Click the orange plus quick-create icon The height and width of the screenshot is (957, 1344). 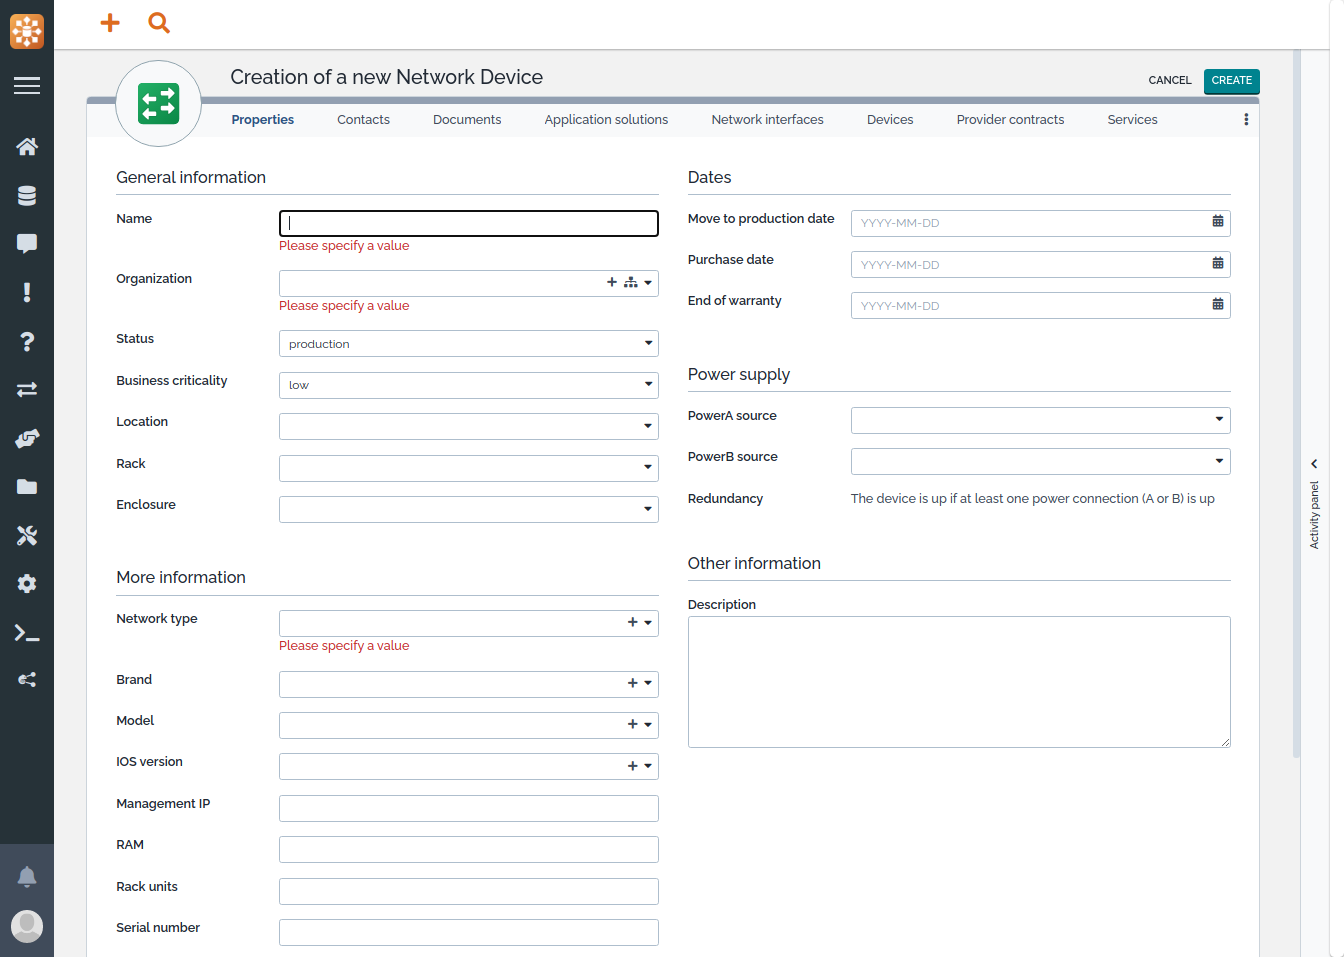point(110,23)
